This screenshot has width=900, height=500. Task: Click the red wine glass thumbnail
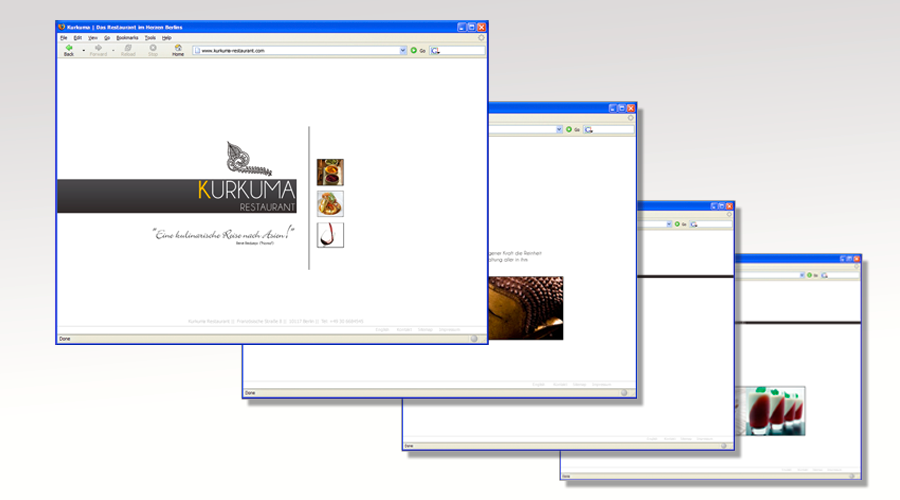pyautogui.click(x=330, y=235)
